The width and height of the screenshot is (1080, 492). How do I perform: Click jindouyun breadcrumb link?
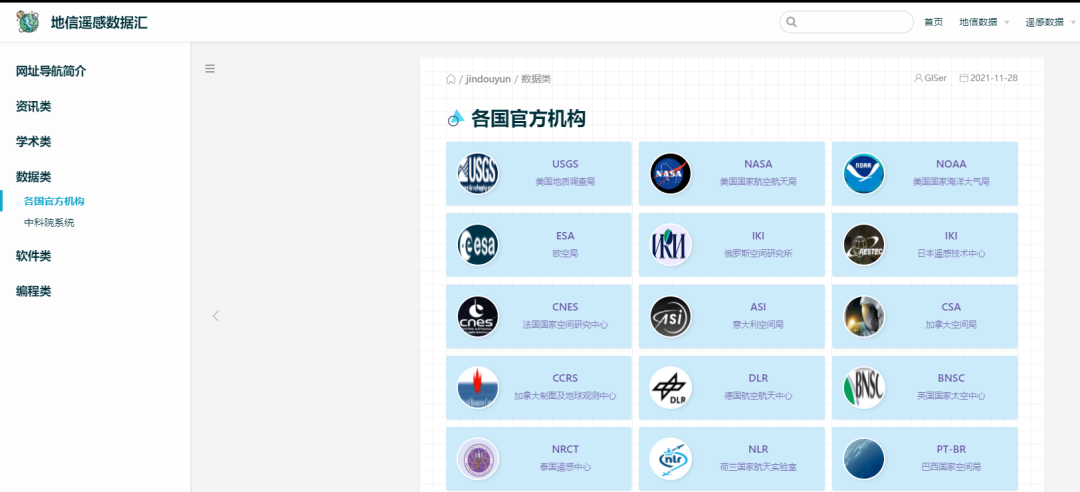click(488, 79)
